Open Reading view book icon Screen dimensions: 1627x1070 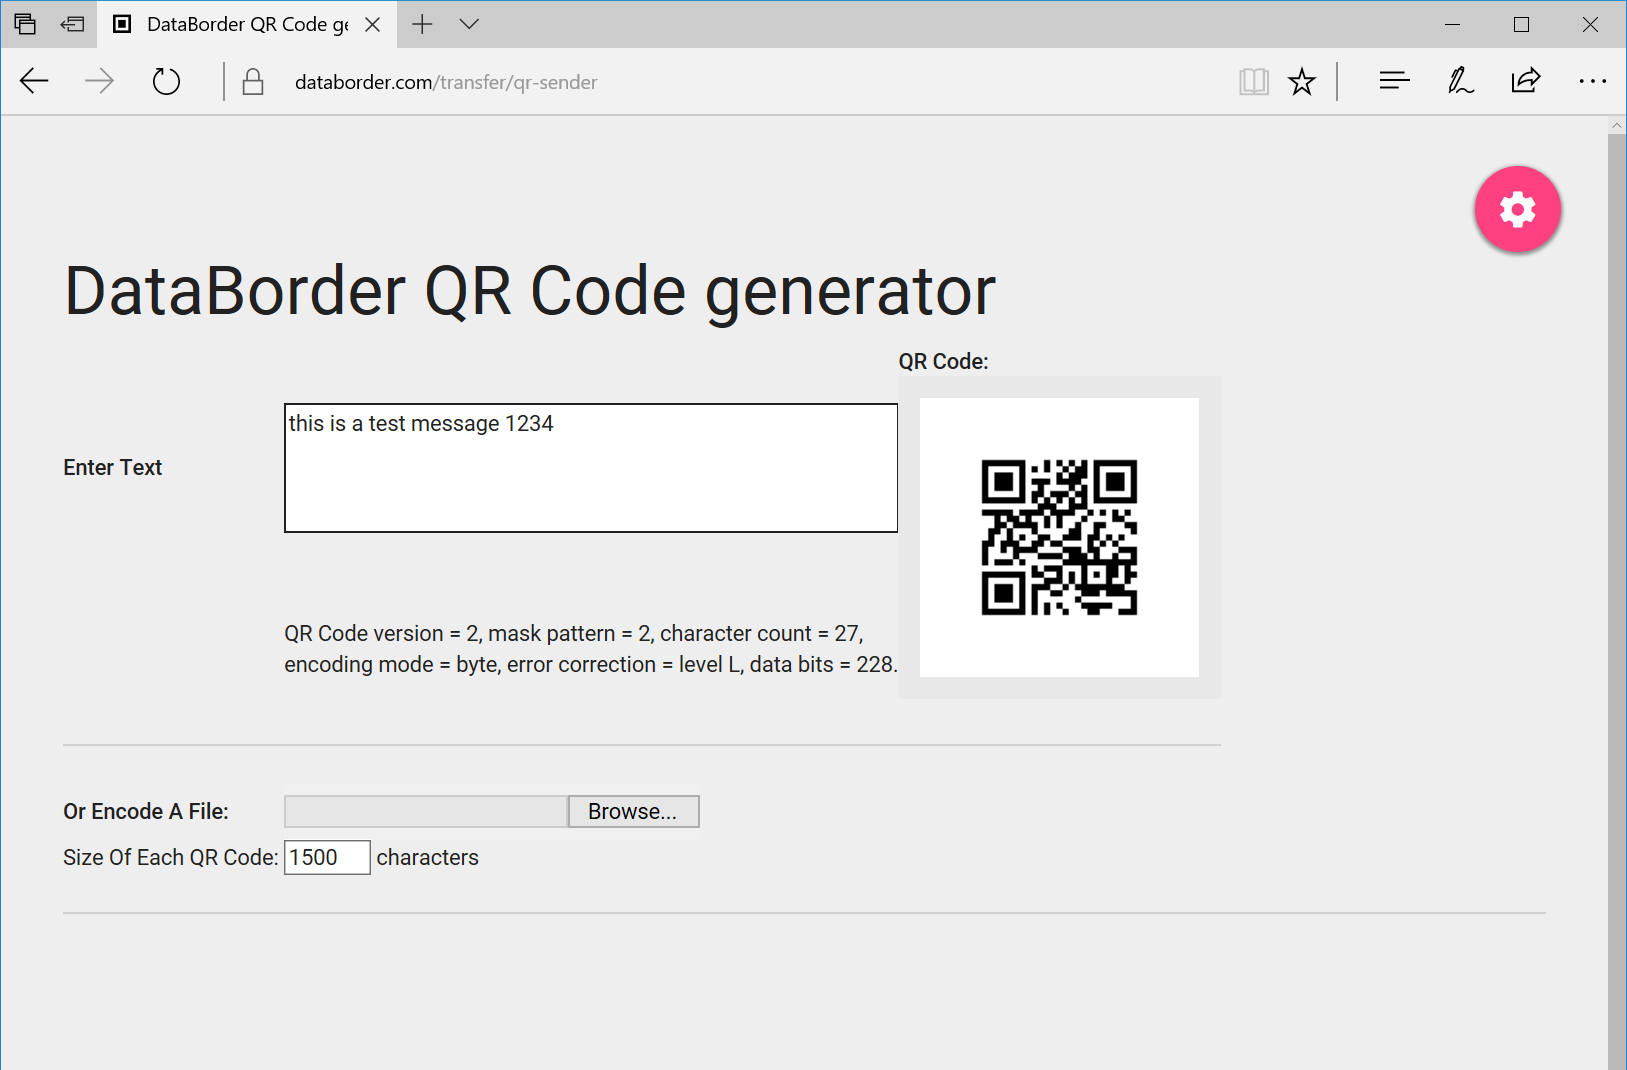tap(1253, 82)
